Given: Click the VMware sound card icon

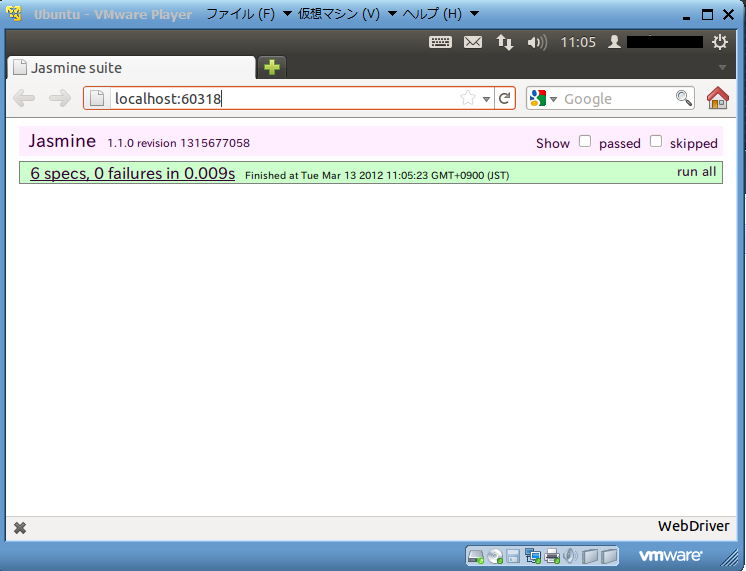Looking at the screenshot, I should coord(570,556).
